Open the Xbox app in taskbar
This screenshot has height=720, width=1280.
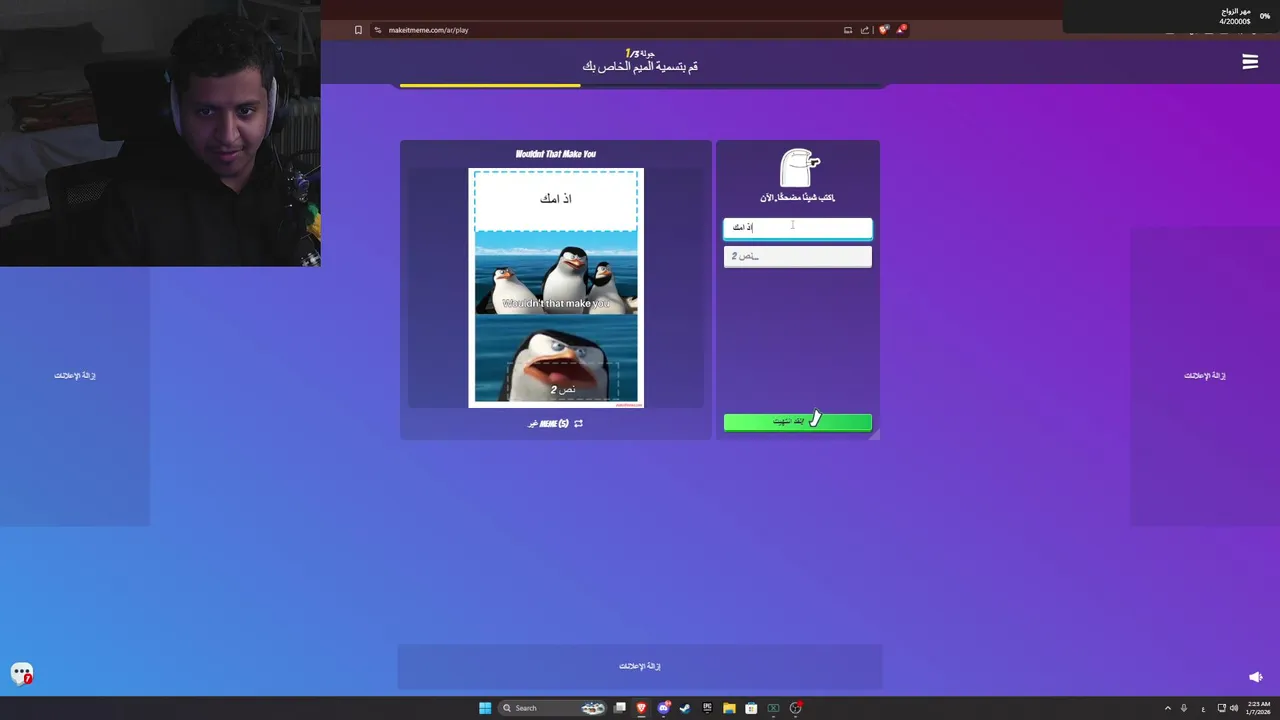pos(773,708)
